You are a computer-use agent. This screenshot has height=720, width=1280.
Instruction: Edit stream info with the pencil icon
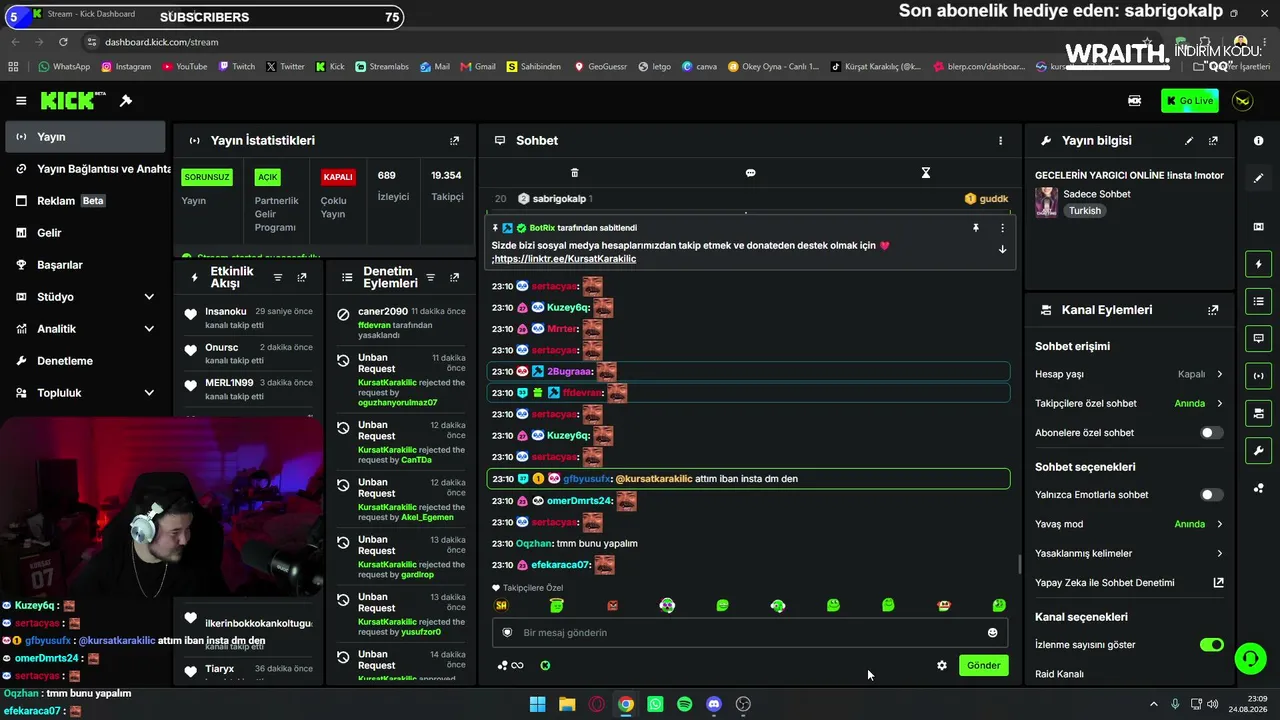click(1189, 141)
